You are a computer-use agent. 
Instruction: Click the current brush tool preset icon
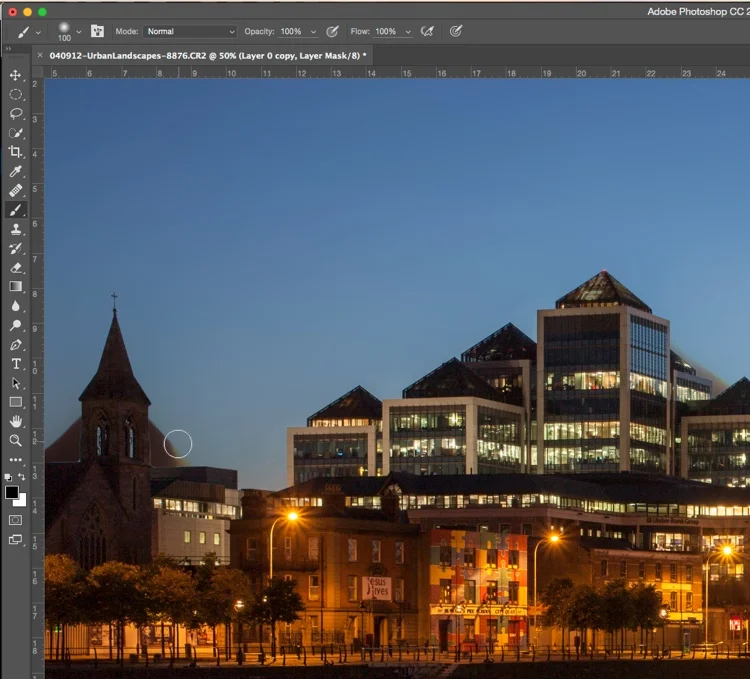coord(23,32)
